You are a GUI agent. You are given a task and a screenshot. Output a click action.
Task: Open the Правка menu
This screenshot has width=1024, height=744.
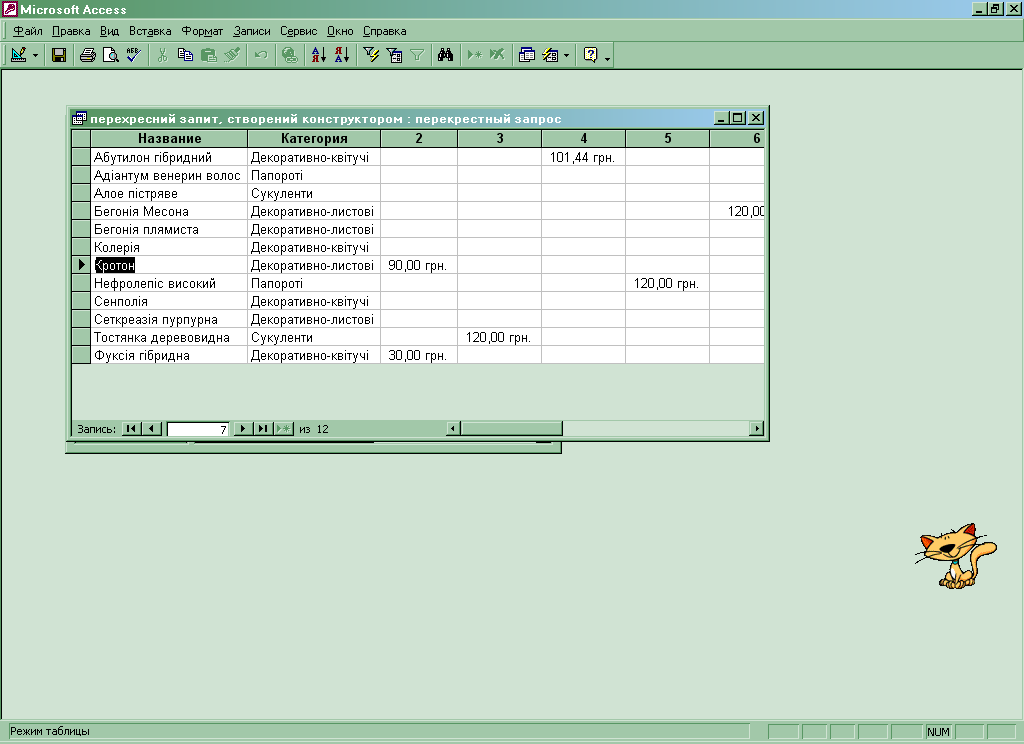pos(71,31)
